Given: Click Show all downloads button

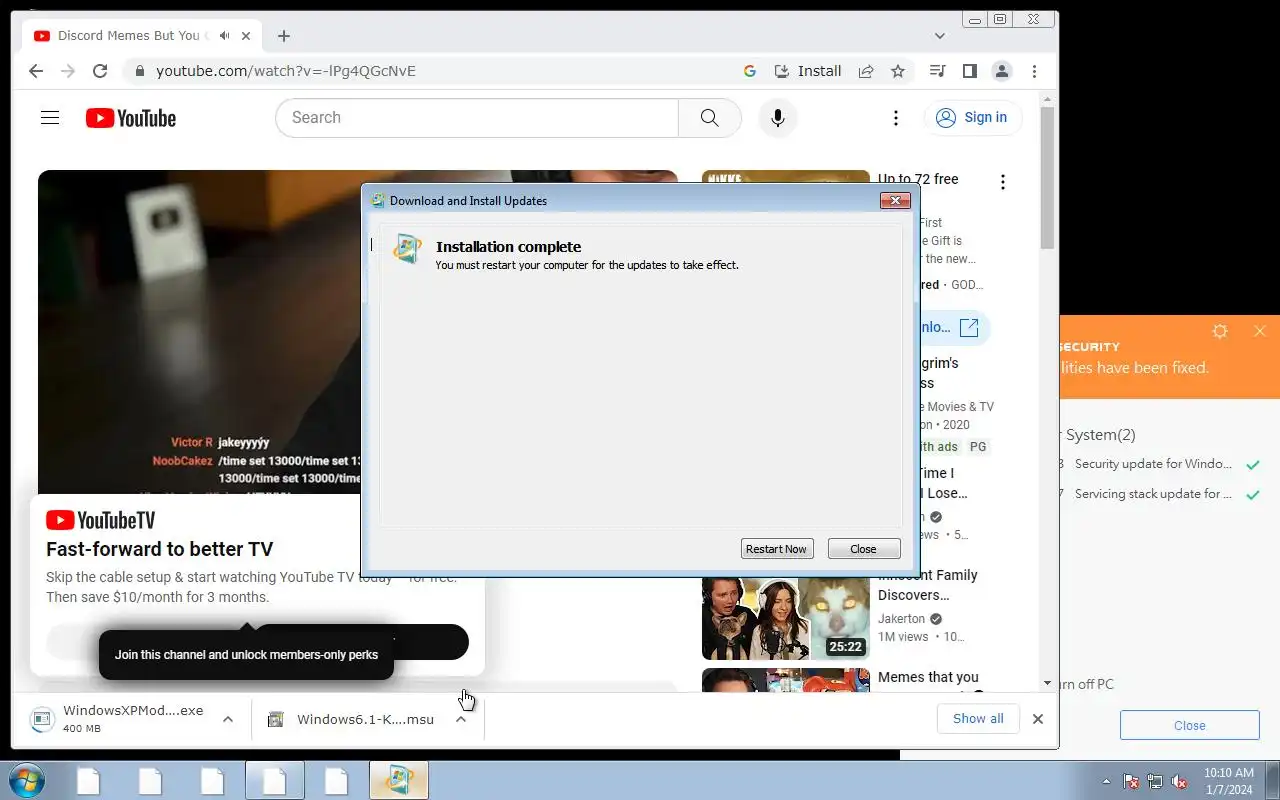Looking at the screenshot, I should click(978, 719).
